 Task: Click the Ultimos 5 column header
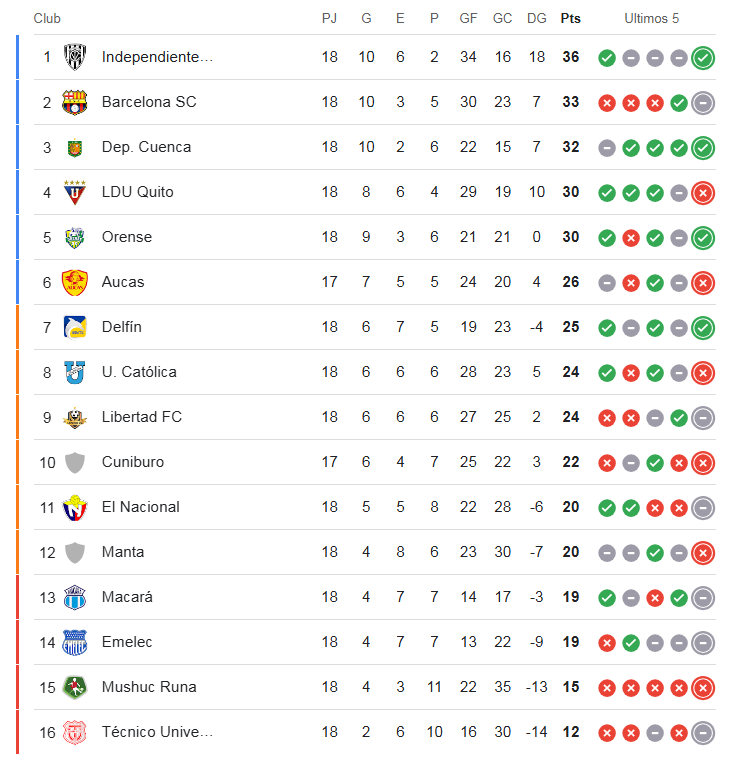[651, 18]
